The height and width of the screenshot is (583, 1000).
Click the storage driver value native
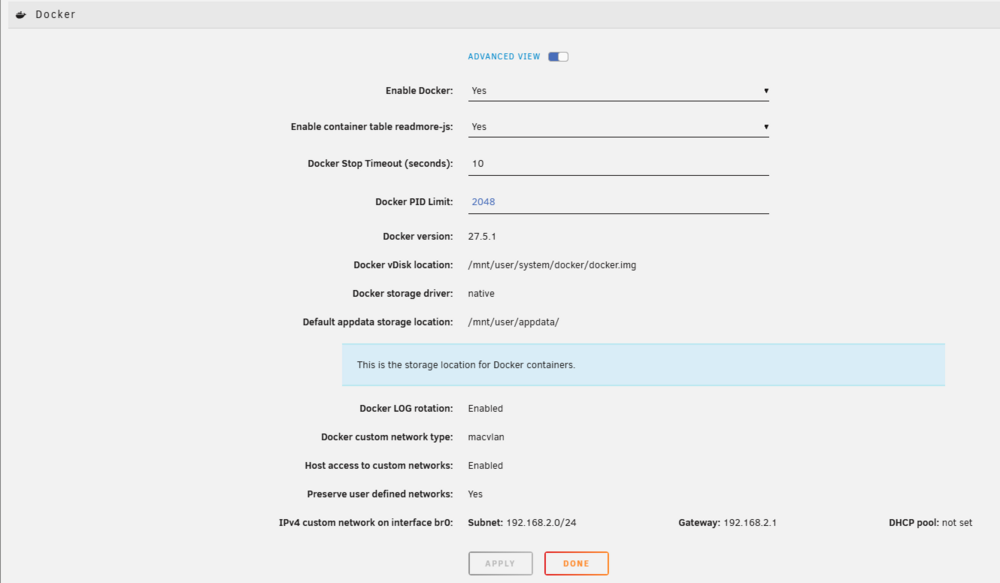click(x=482, y=293)
